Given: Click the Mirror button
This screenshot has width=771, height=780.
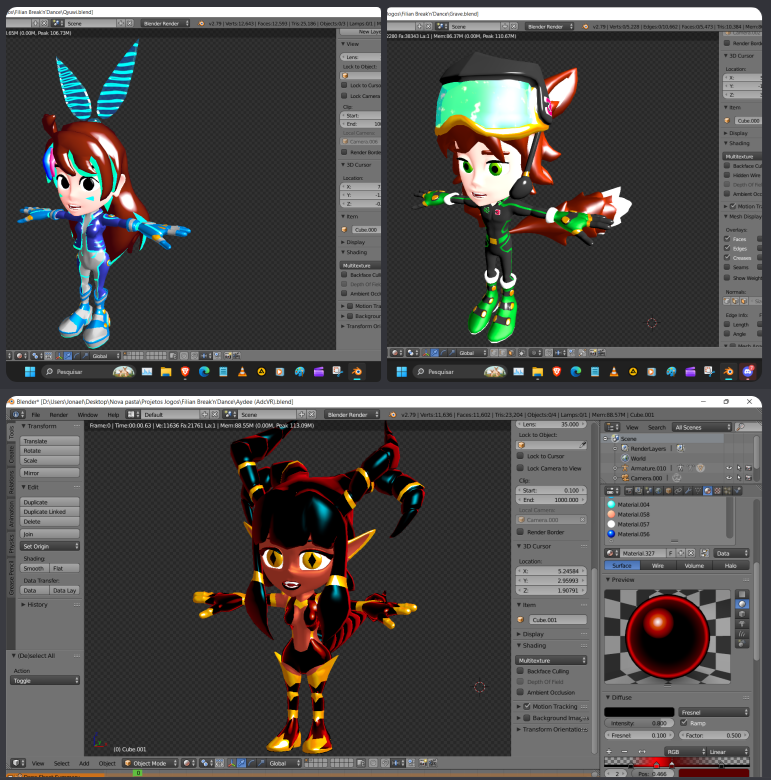Looking at the screenshot, I should (50, 473).
